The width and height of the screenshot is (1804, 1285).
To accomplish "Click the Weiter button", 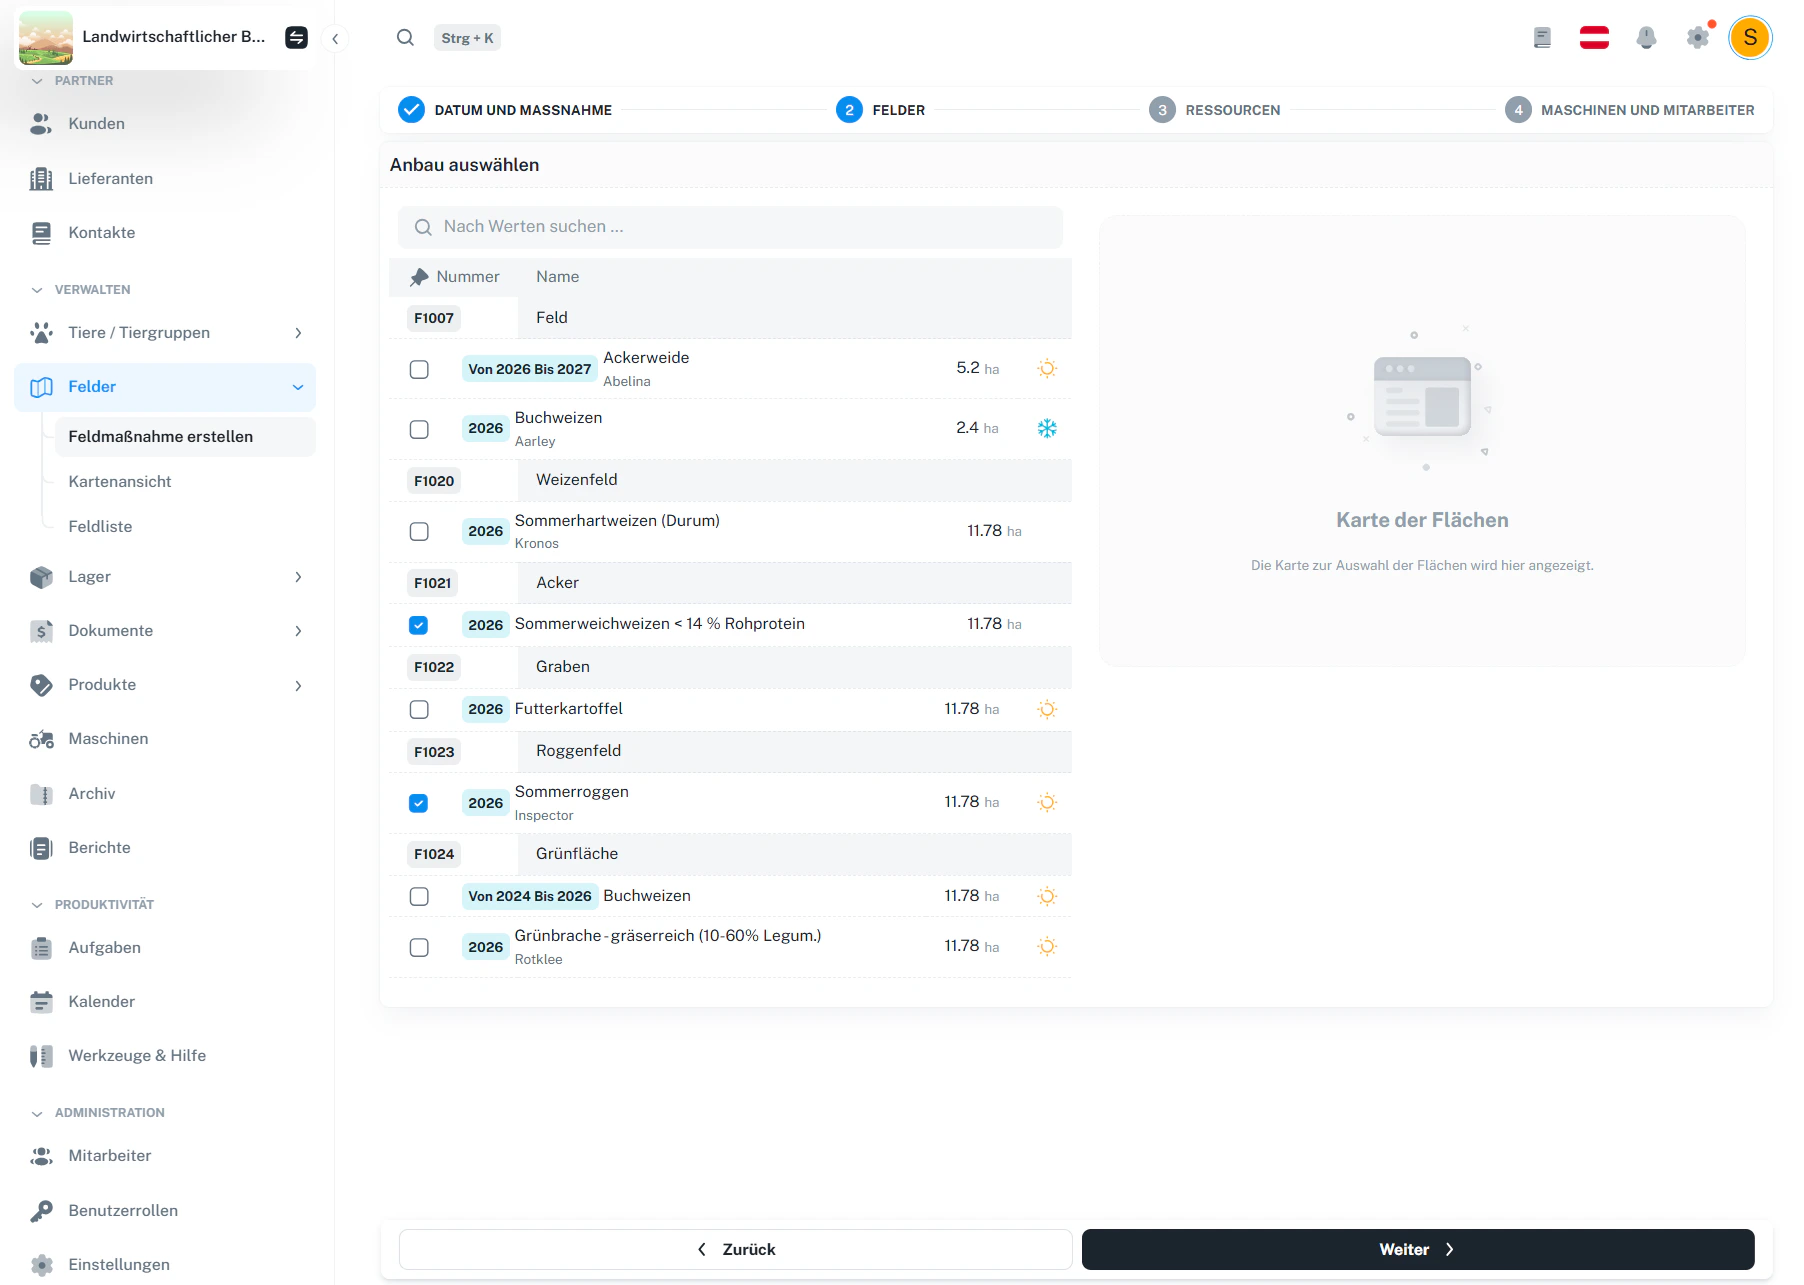I will point(1418,1250).
